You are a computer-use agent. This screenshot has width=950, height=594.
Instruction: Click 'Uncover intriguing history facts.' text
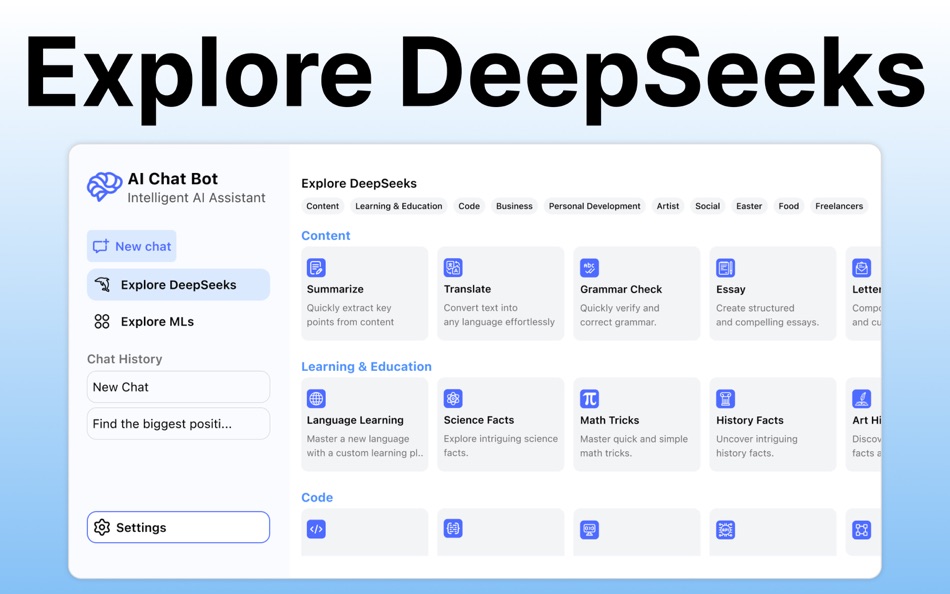[x=757, y=446]
